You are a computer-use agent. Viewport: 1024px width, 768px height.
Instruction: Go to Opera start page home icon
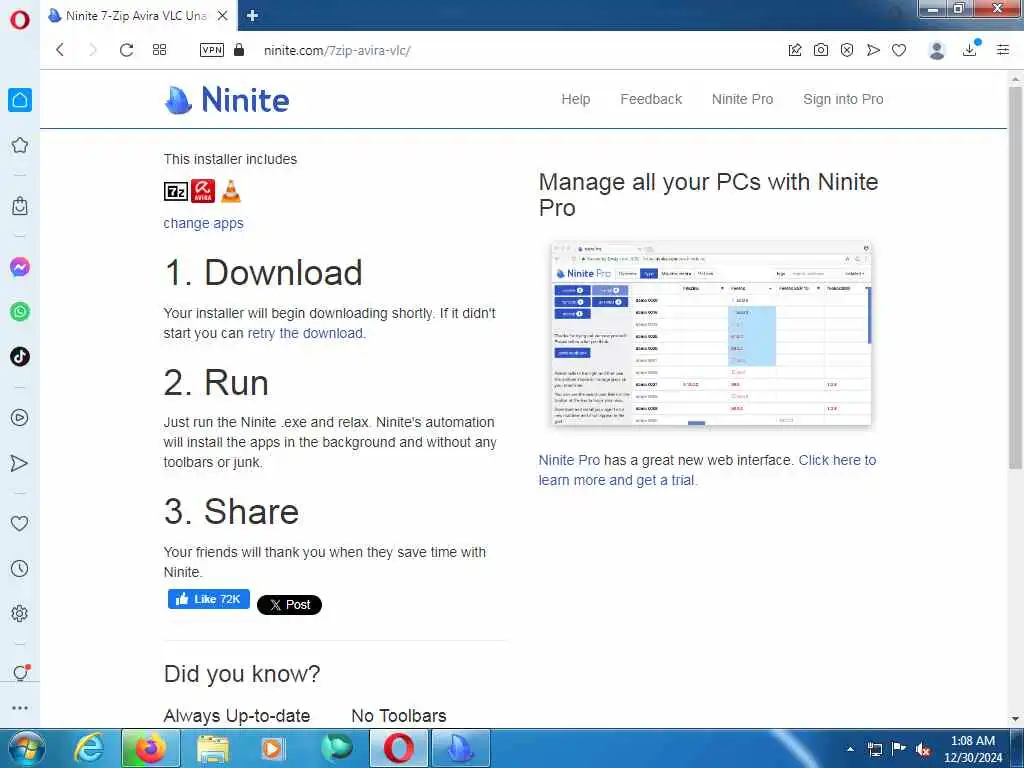coord(20,100)
